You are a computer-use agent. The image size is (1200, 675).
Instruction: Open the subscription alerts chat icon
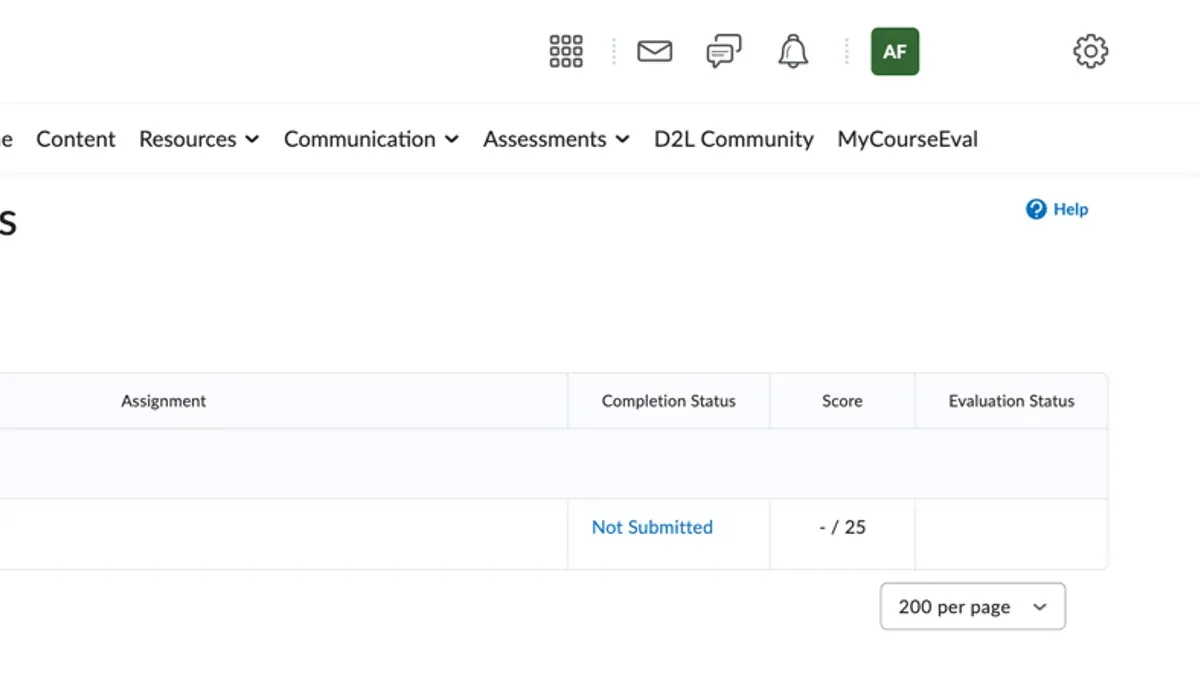click(724, 51)
